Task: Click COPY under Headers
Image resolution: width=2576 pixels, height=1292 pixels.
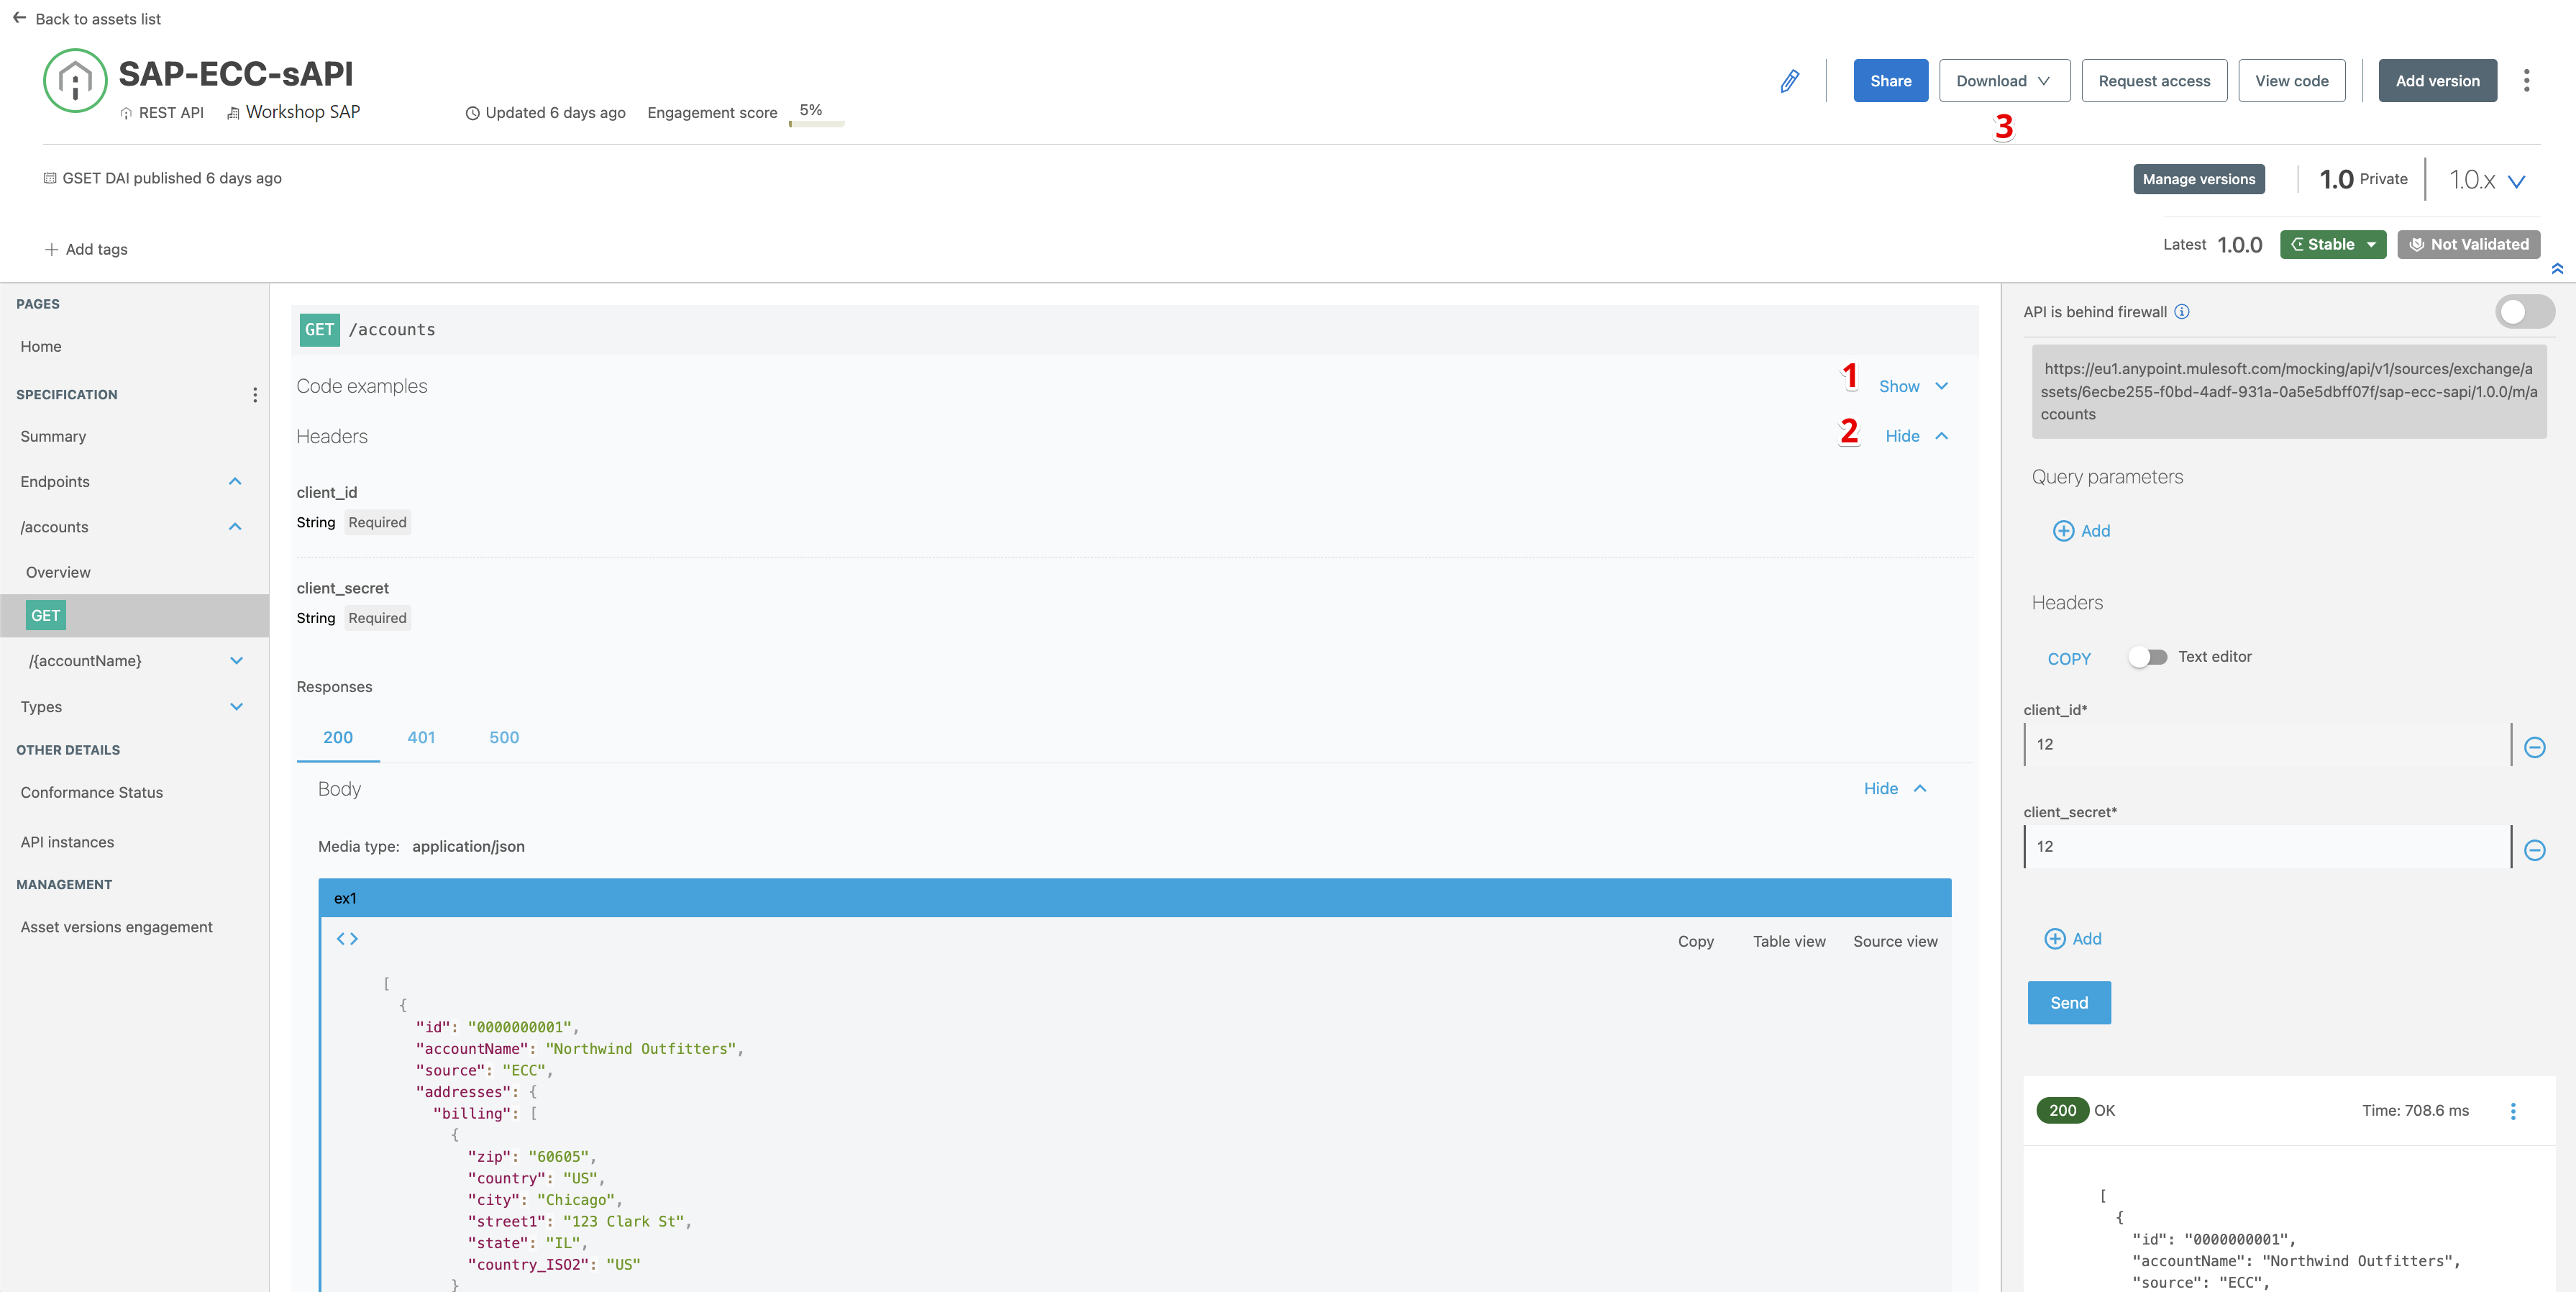Action: coord(2069,659)
